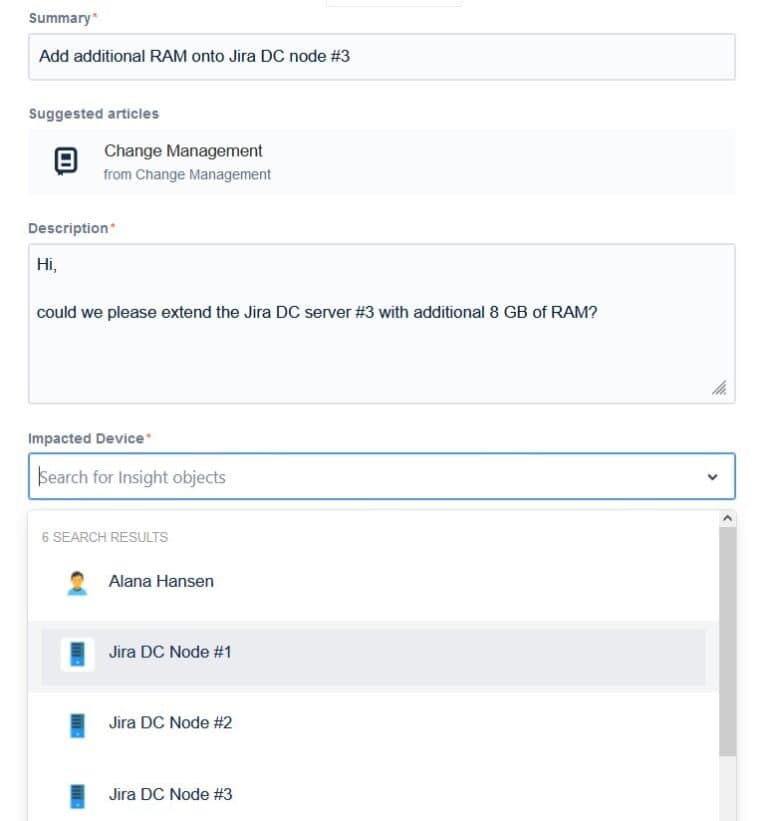Viewport: 768px width, 821px height.
Task: Open the Change Management suggested article
Action: 182,151
